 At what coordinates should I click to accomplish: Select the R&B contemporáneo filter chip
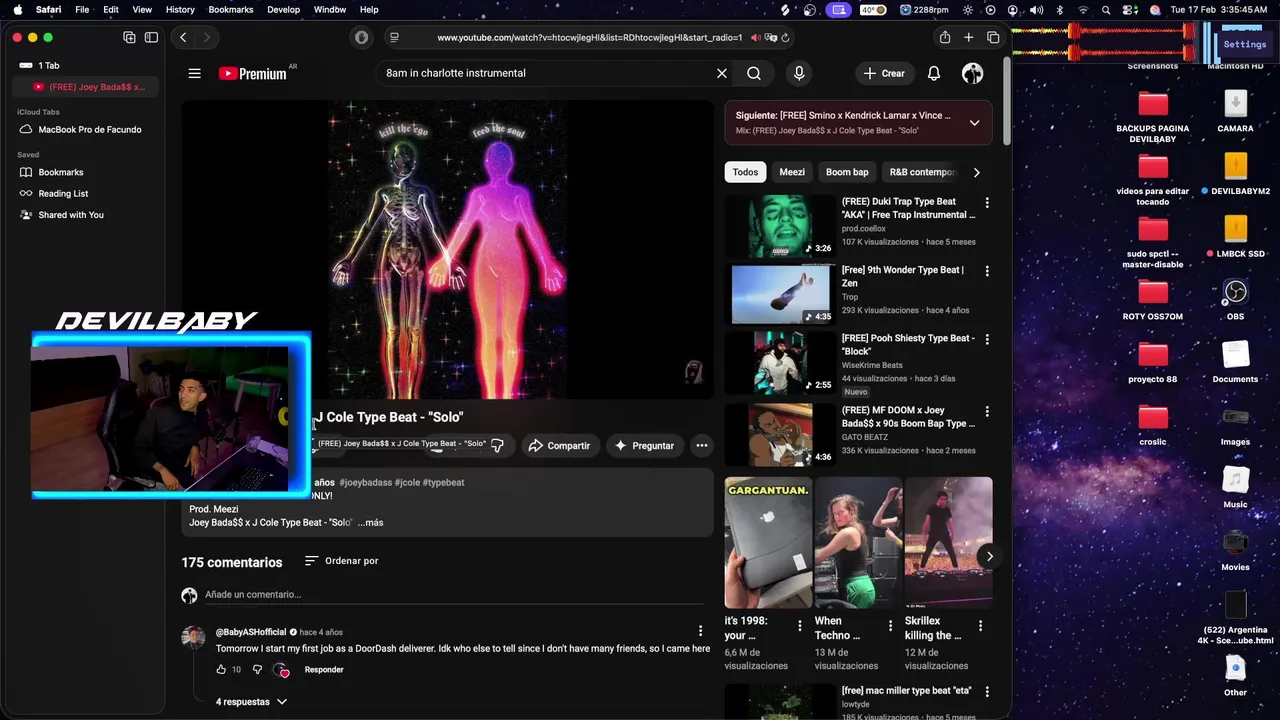(x=922, y=172)
